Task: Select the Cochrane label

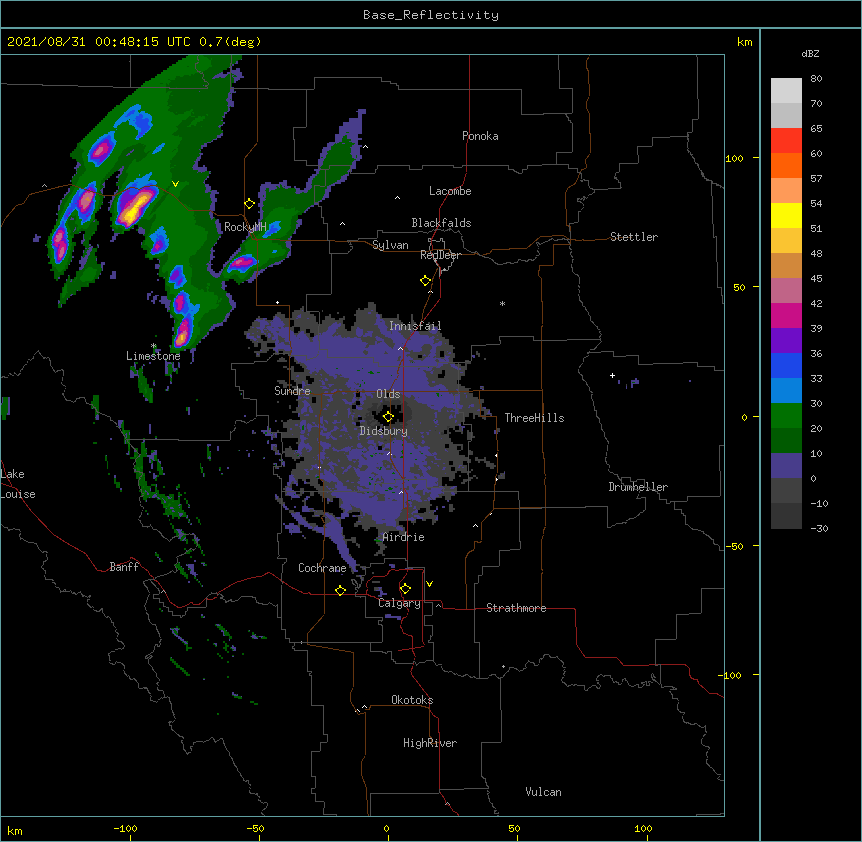Action: point(322,568)
